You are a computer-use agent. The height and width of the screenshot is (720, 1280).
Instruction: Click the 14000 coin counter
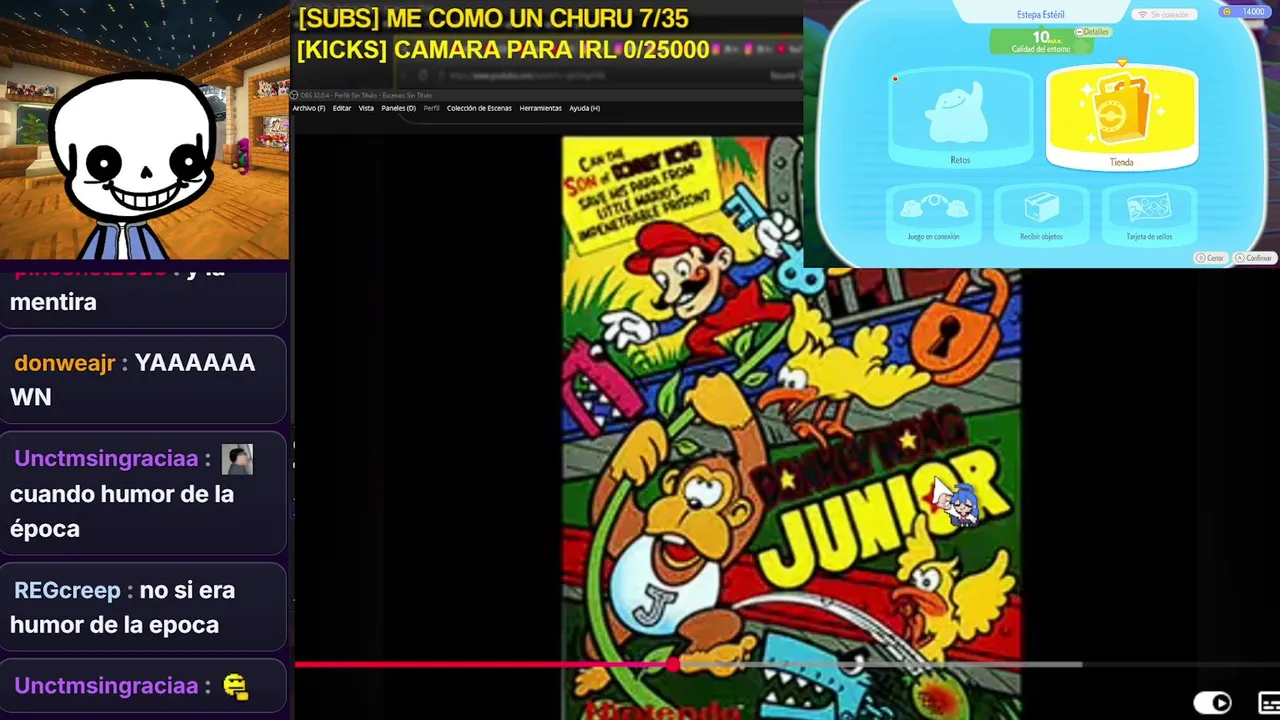1245,12
